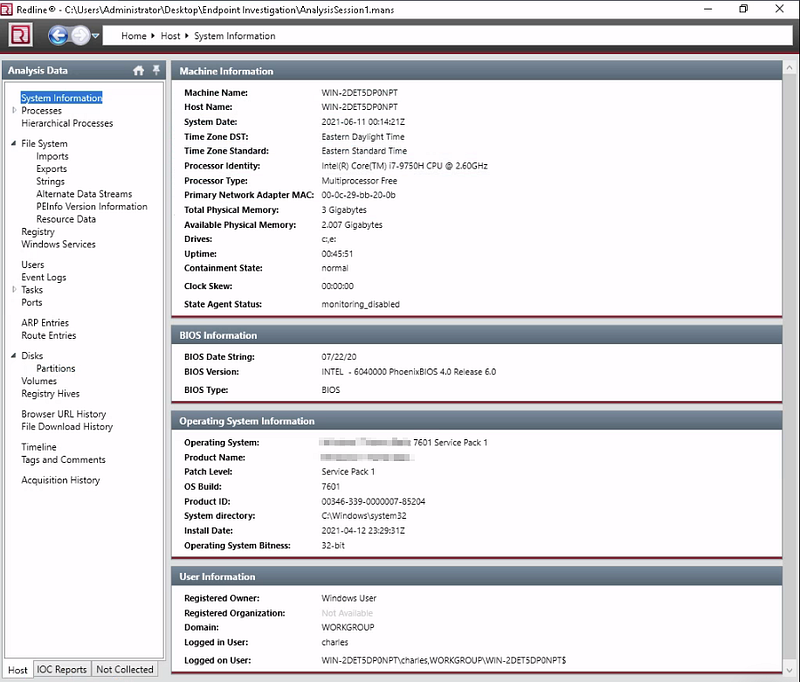The height and width of the screenshot is (682, 800).
Task: Open Acquisition History
Action: coord(61,479)
